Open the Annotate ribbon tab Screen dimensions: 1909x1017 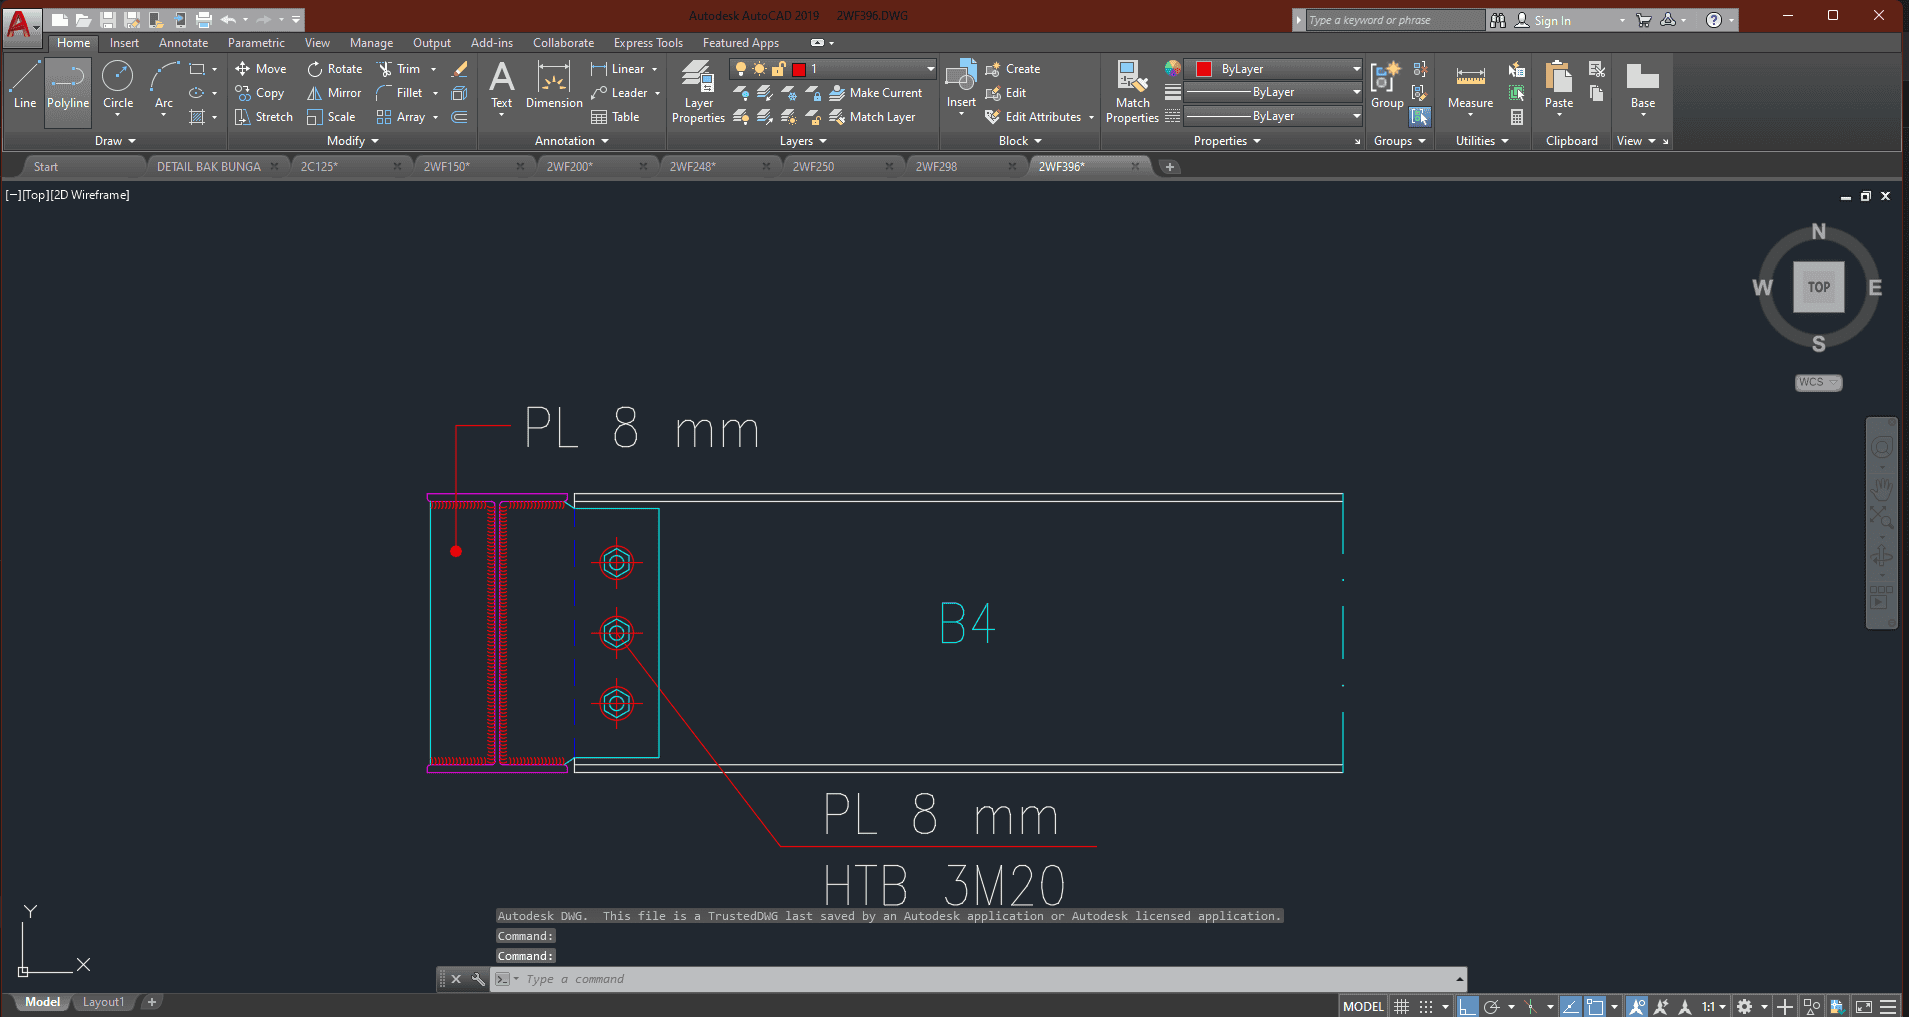pyautogui.click(x=183, y=43)
